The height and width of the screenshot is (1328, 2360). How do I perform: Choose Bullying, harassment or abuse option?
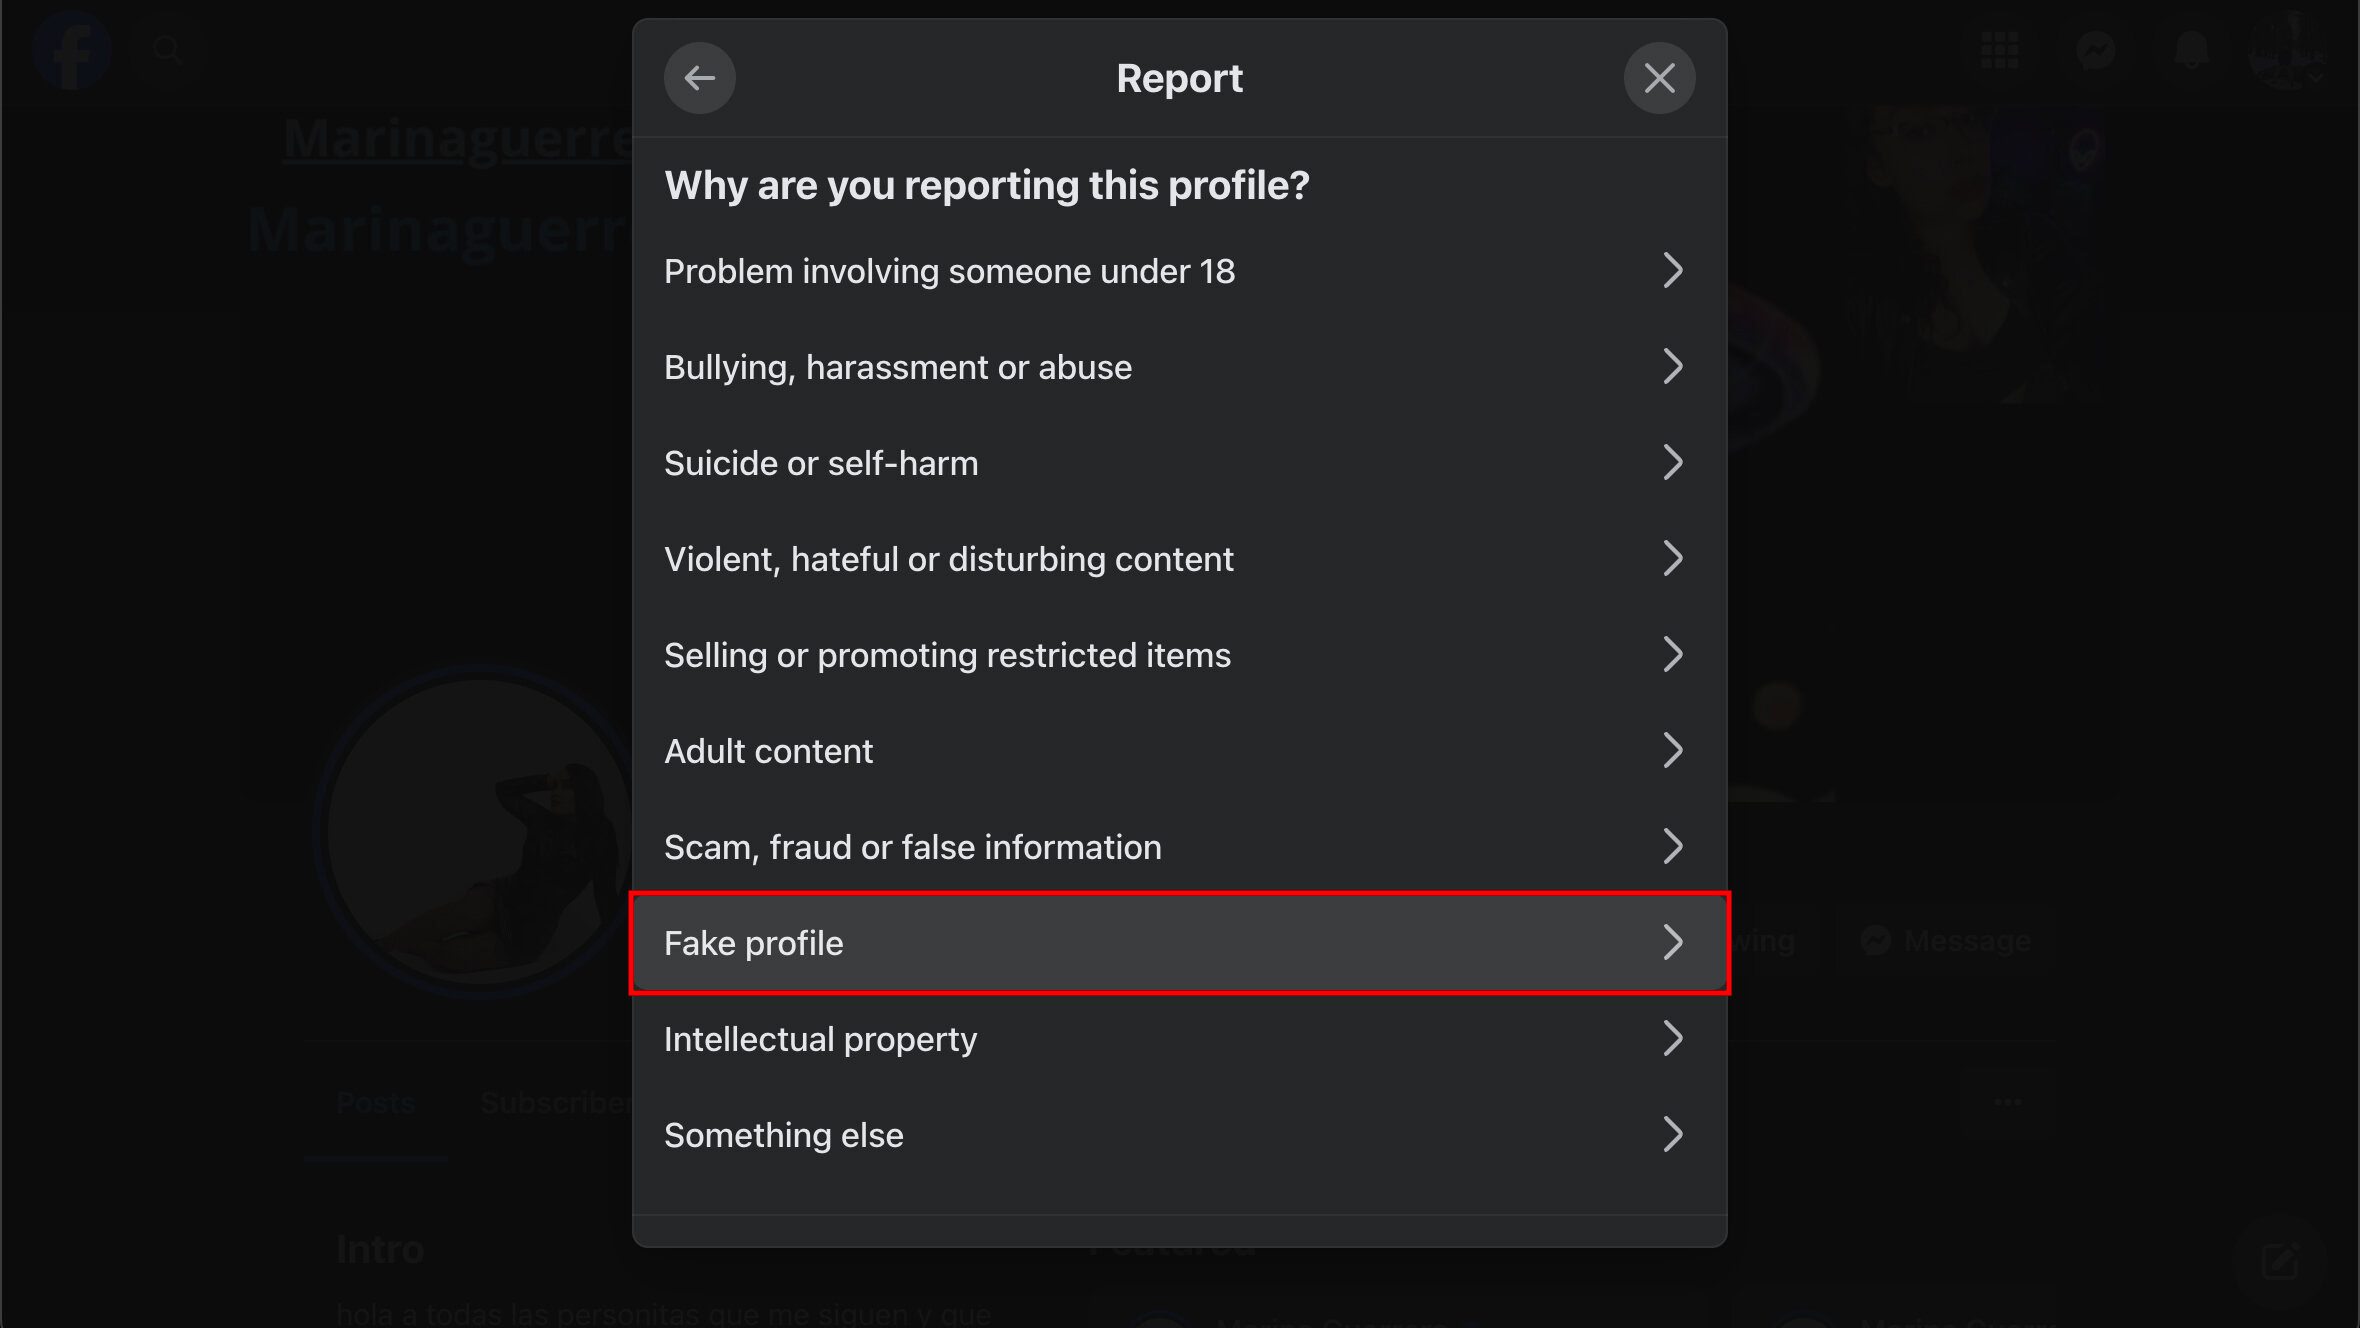click(897, 367)
